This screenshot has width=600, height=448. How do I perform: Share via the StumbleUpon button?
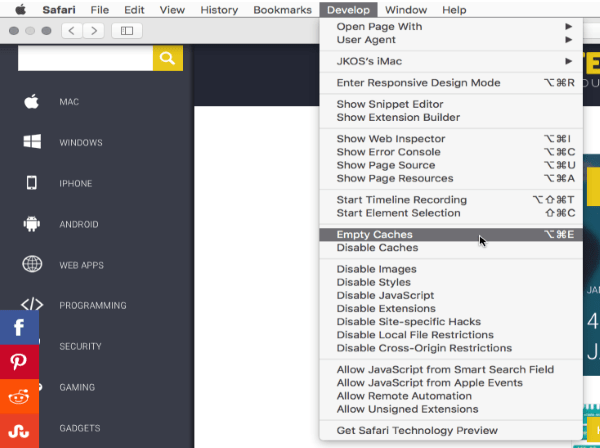pyautogui.click(x=19, y=431)
